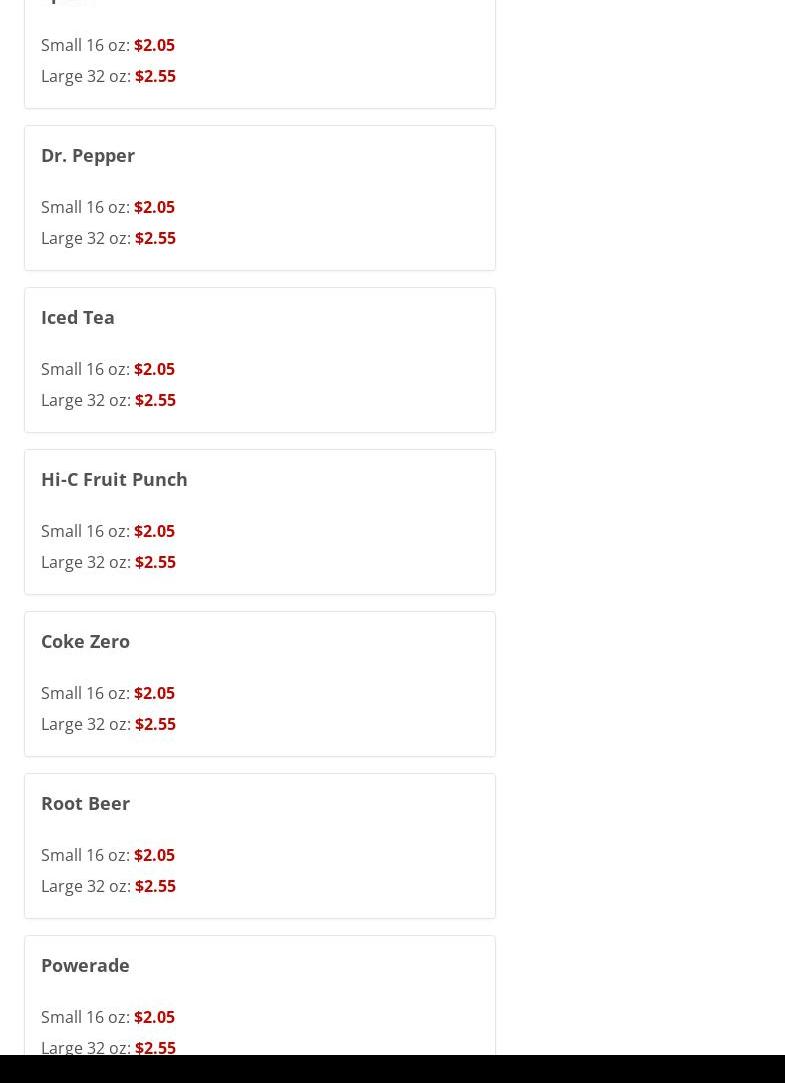Choose Hi-C Fruit Punch Large 32 oz
The width and height of the screenshot is (785, 1083).
108,562
